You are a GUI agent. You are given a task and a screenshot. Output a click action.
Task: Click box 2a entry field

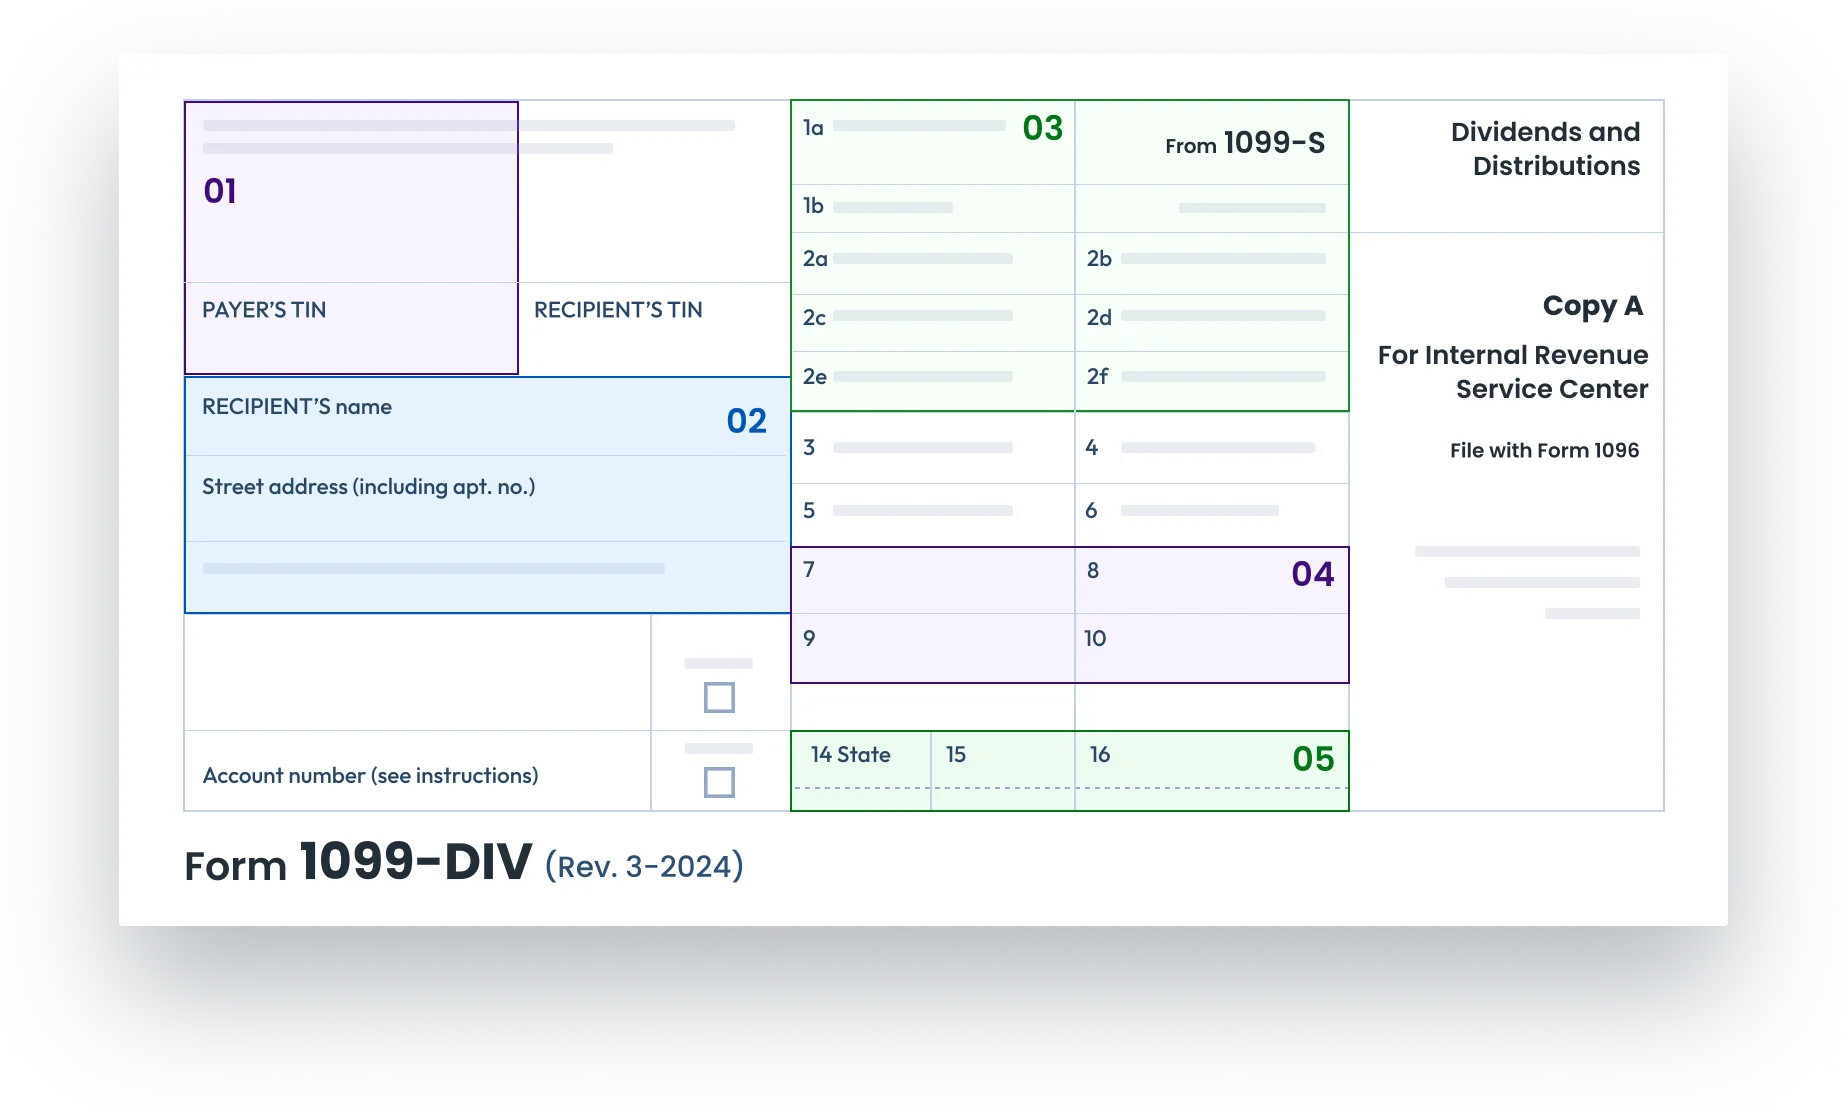932,263
